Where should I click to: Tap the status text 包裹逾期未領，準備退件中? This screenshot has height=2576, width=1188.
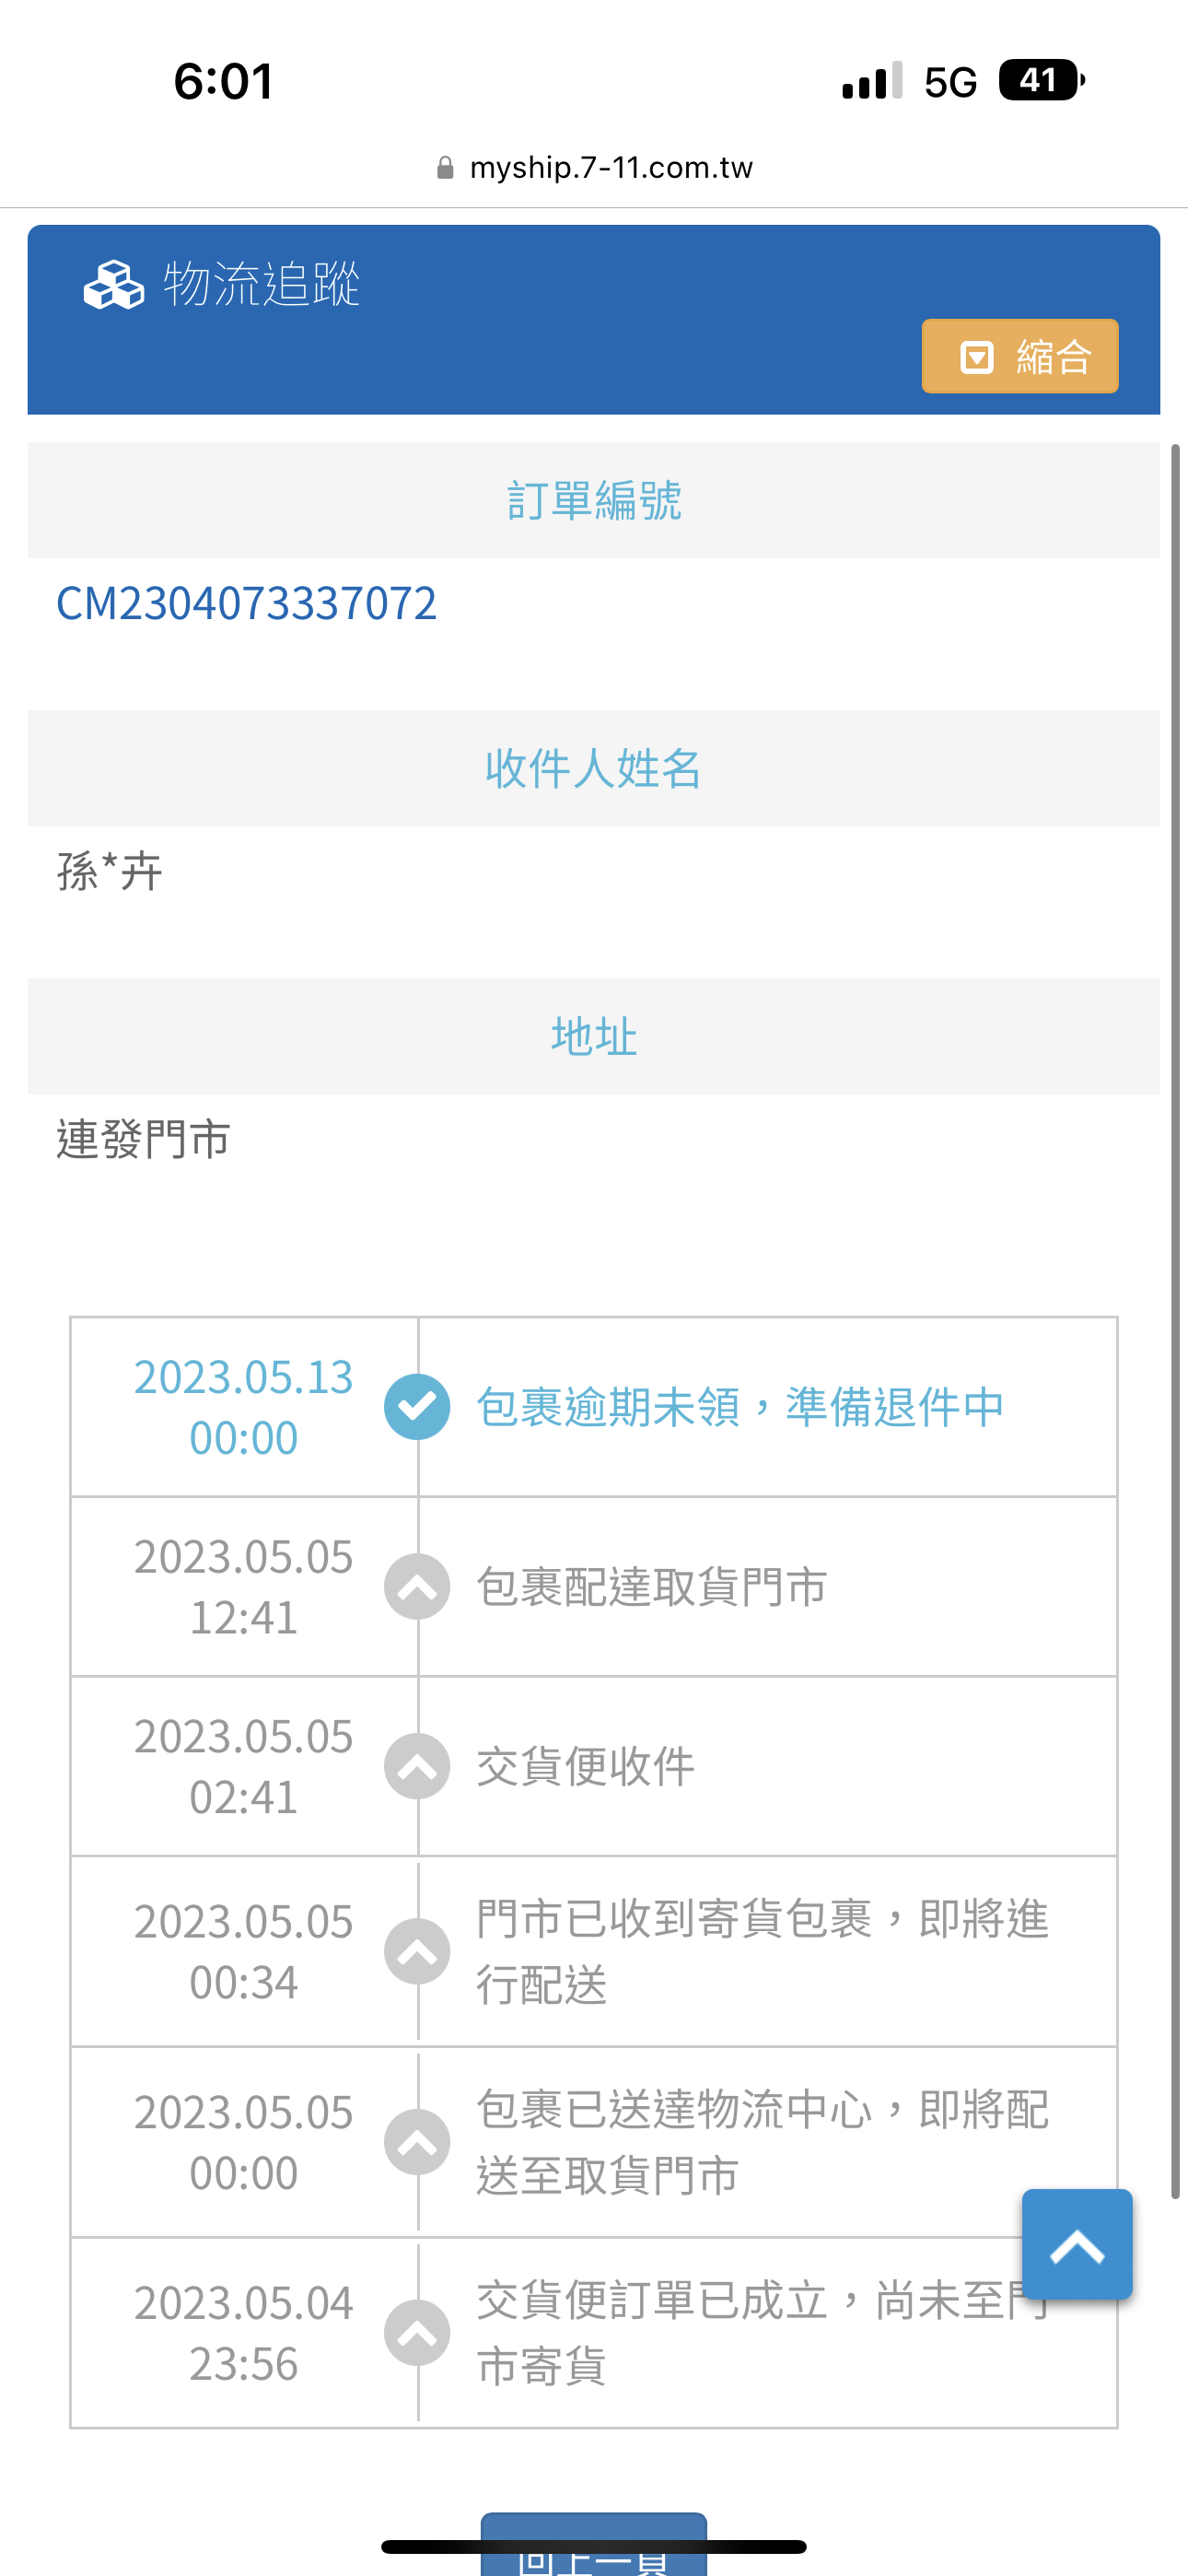click(740, 1407)
